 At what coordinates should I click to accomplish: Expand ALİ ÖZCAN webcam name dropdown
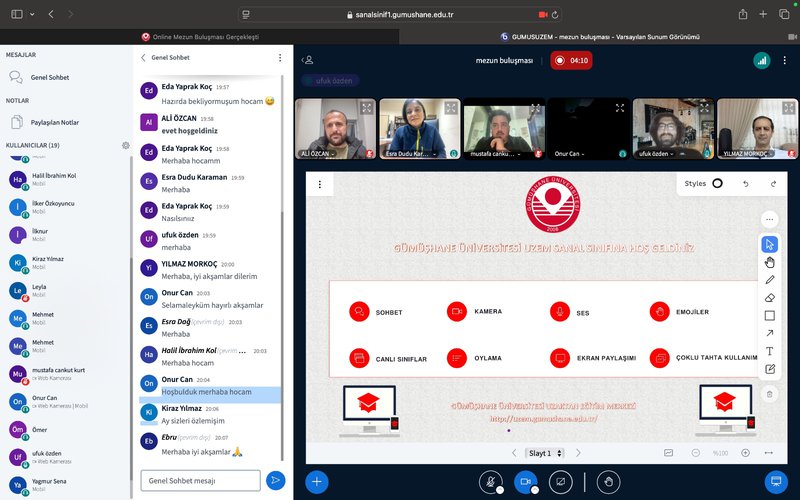[x=318, y=154]
